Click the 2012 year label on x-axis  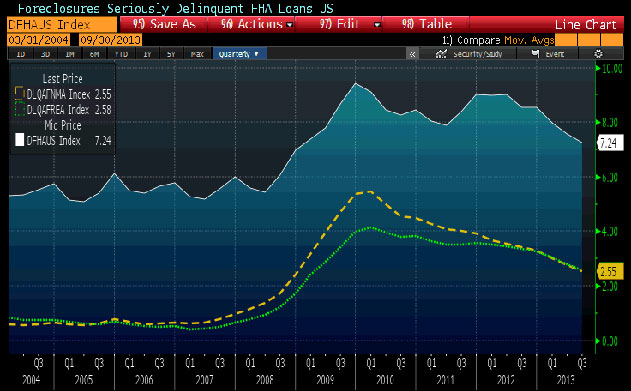pyautogui.click(x=505, y=379)
